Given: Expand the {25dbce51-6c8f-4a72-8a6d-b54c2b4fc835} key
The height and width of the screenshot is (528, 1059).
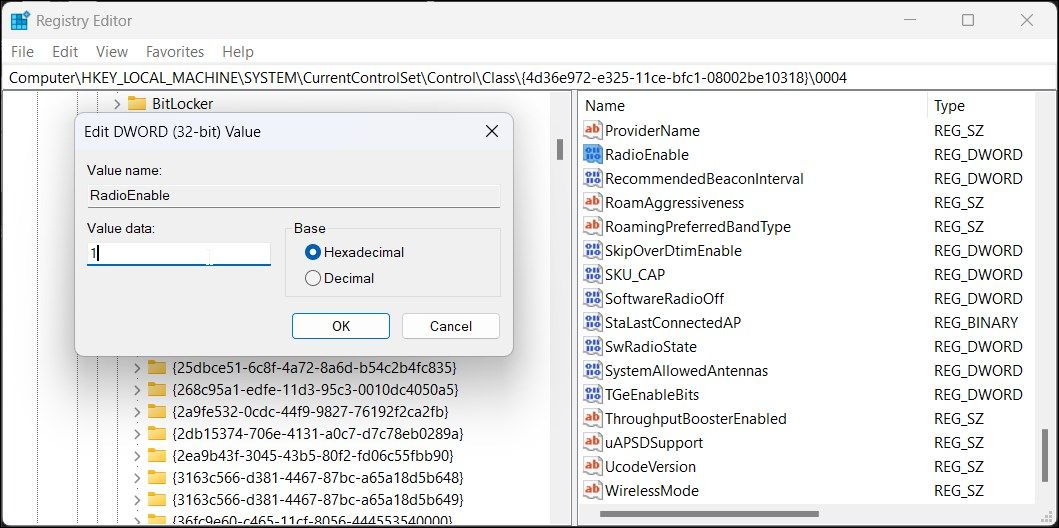Looking at the screenshot, I should tap(136, 369).
